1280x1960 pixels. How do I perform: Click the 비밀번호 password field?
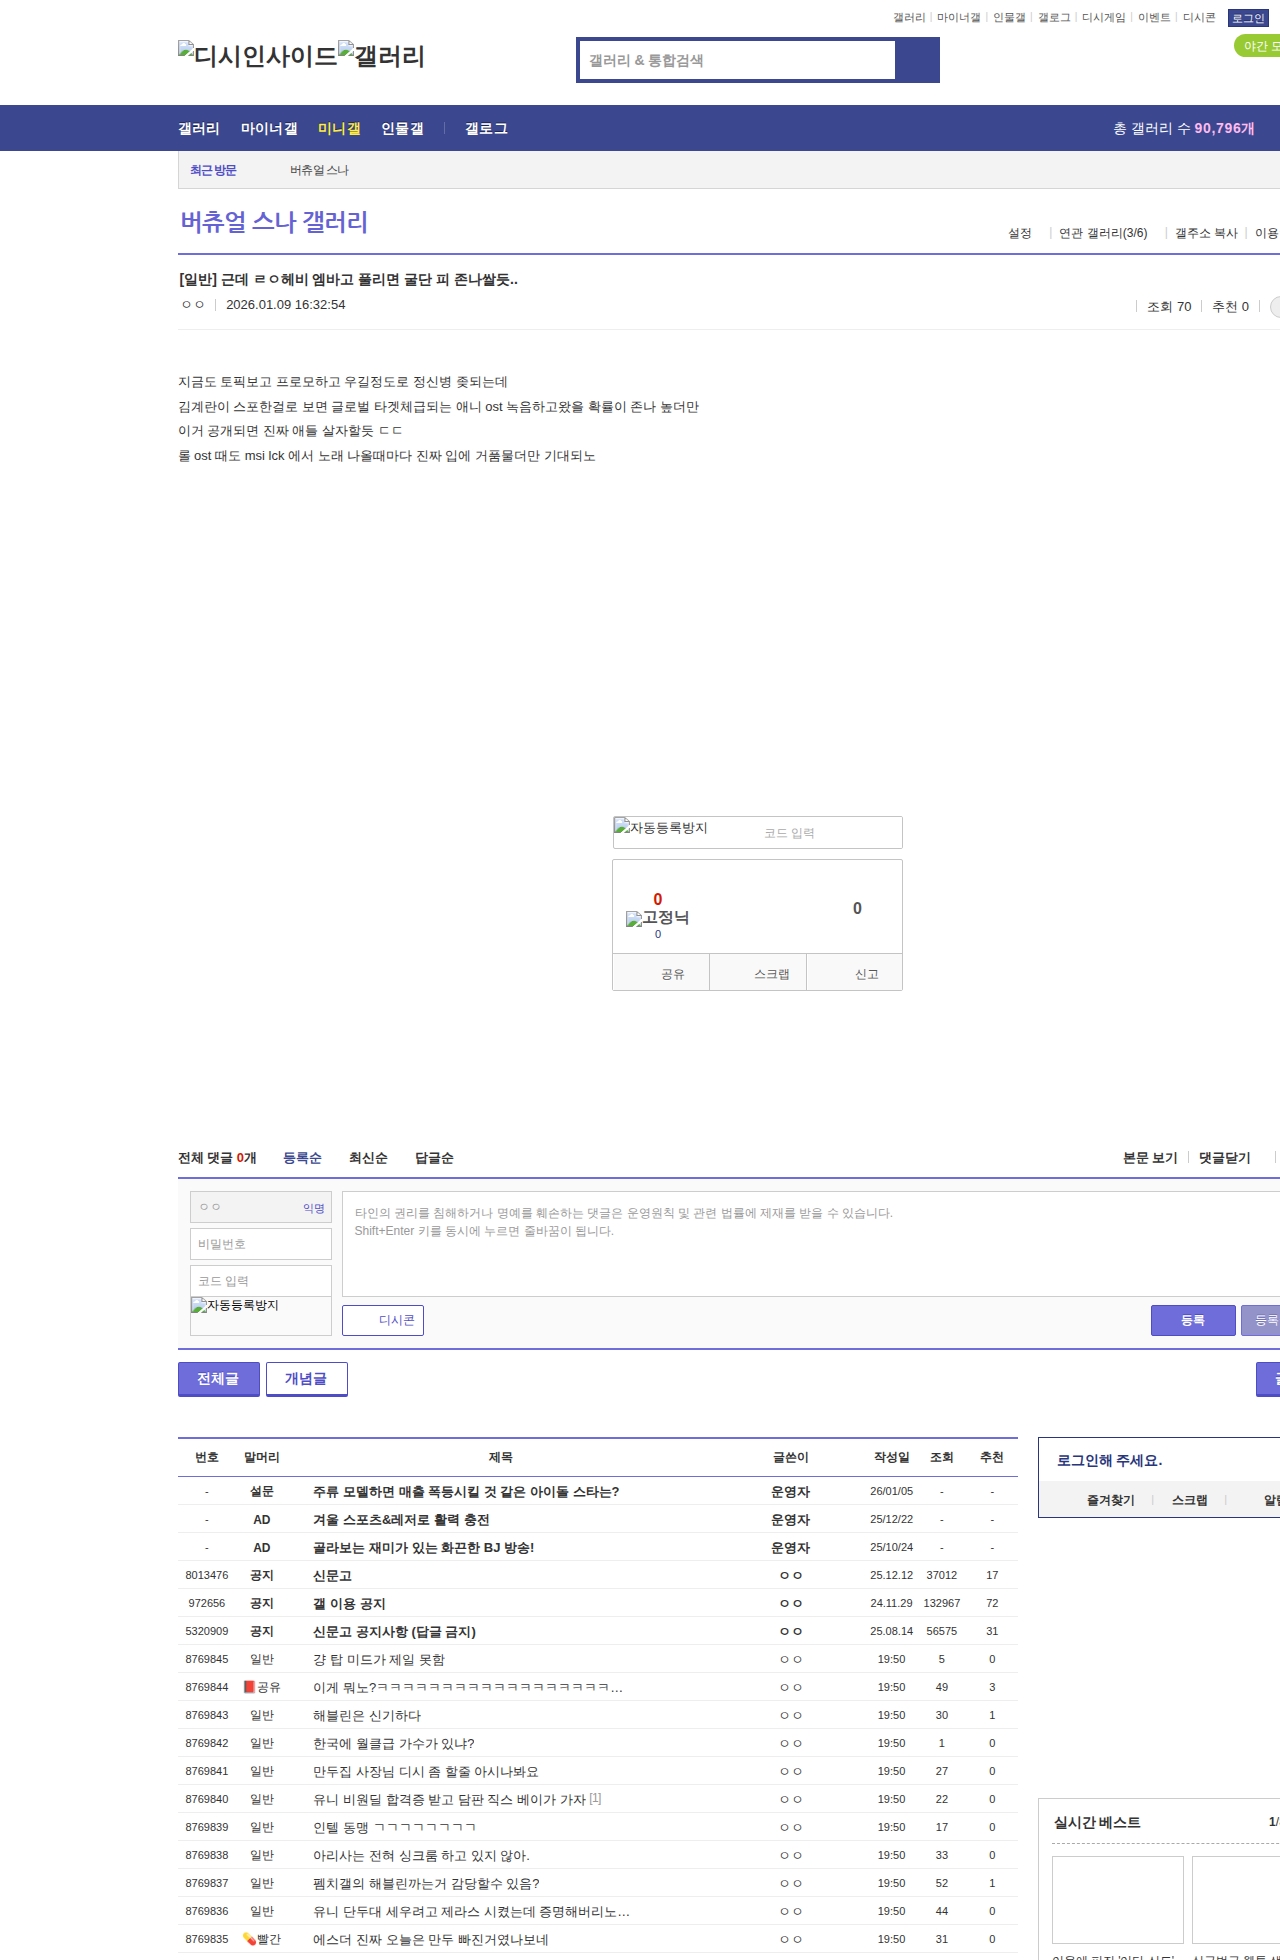[260, 1244]
